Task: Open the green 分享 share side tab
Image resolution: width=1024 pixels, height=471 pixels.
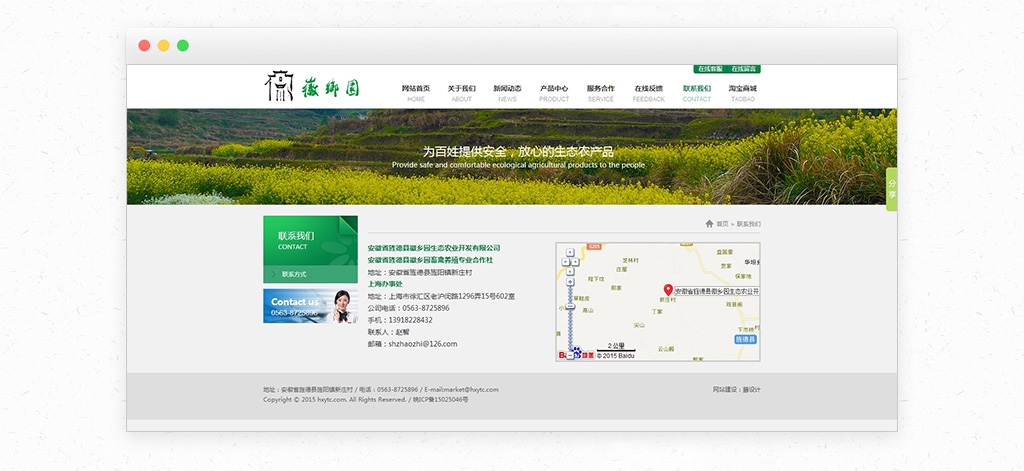Action: [x=891, y=189]
